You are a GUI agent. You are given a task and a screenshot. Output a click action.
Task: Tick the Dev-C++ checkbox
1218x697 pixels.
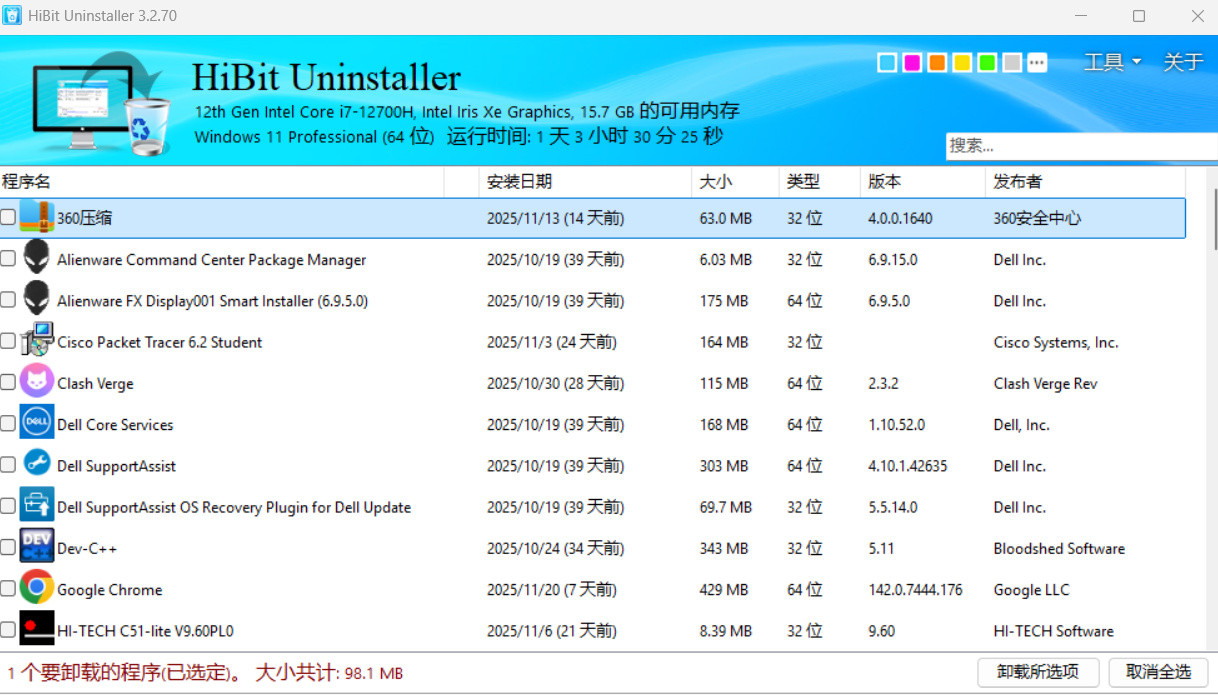[x=8, y=548]
